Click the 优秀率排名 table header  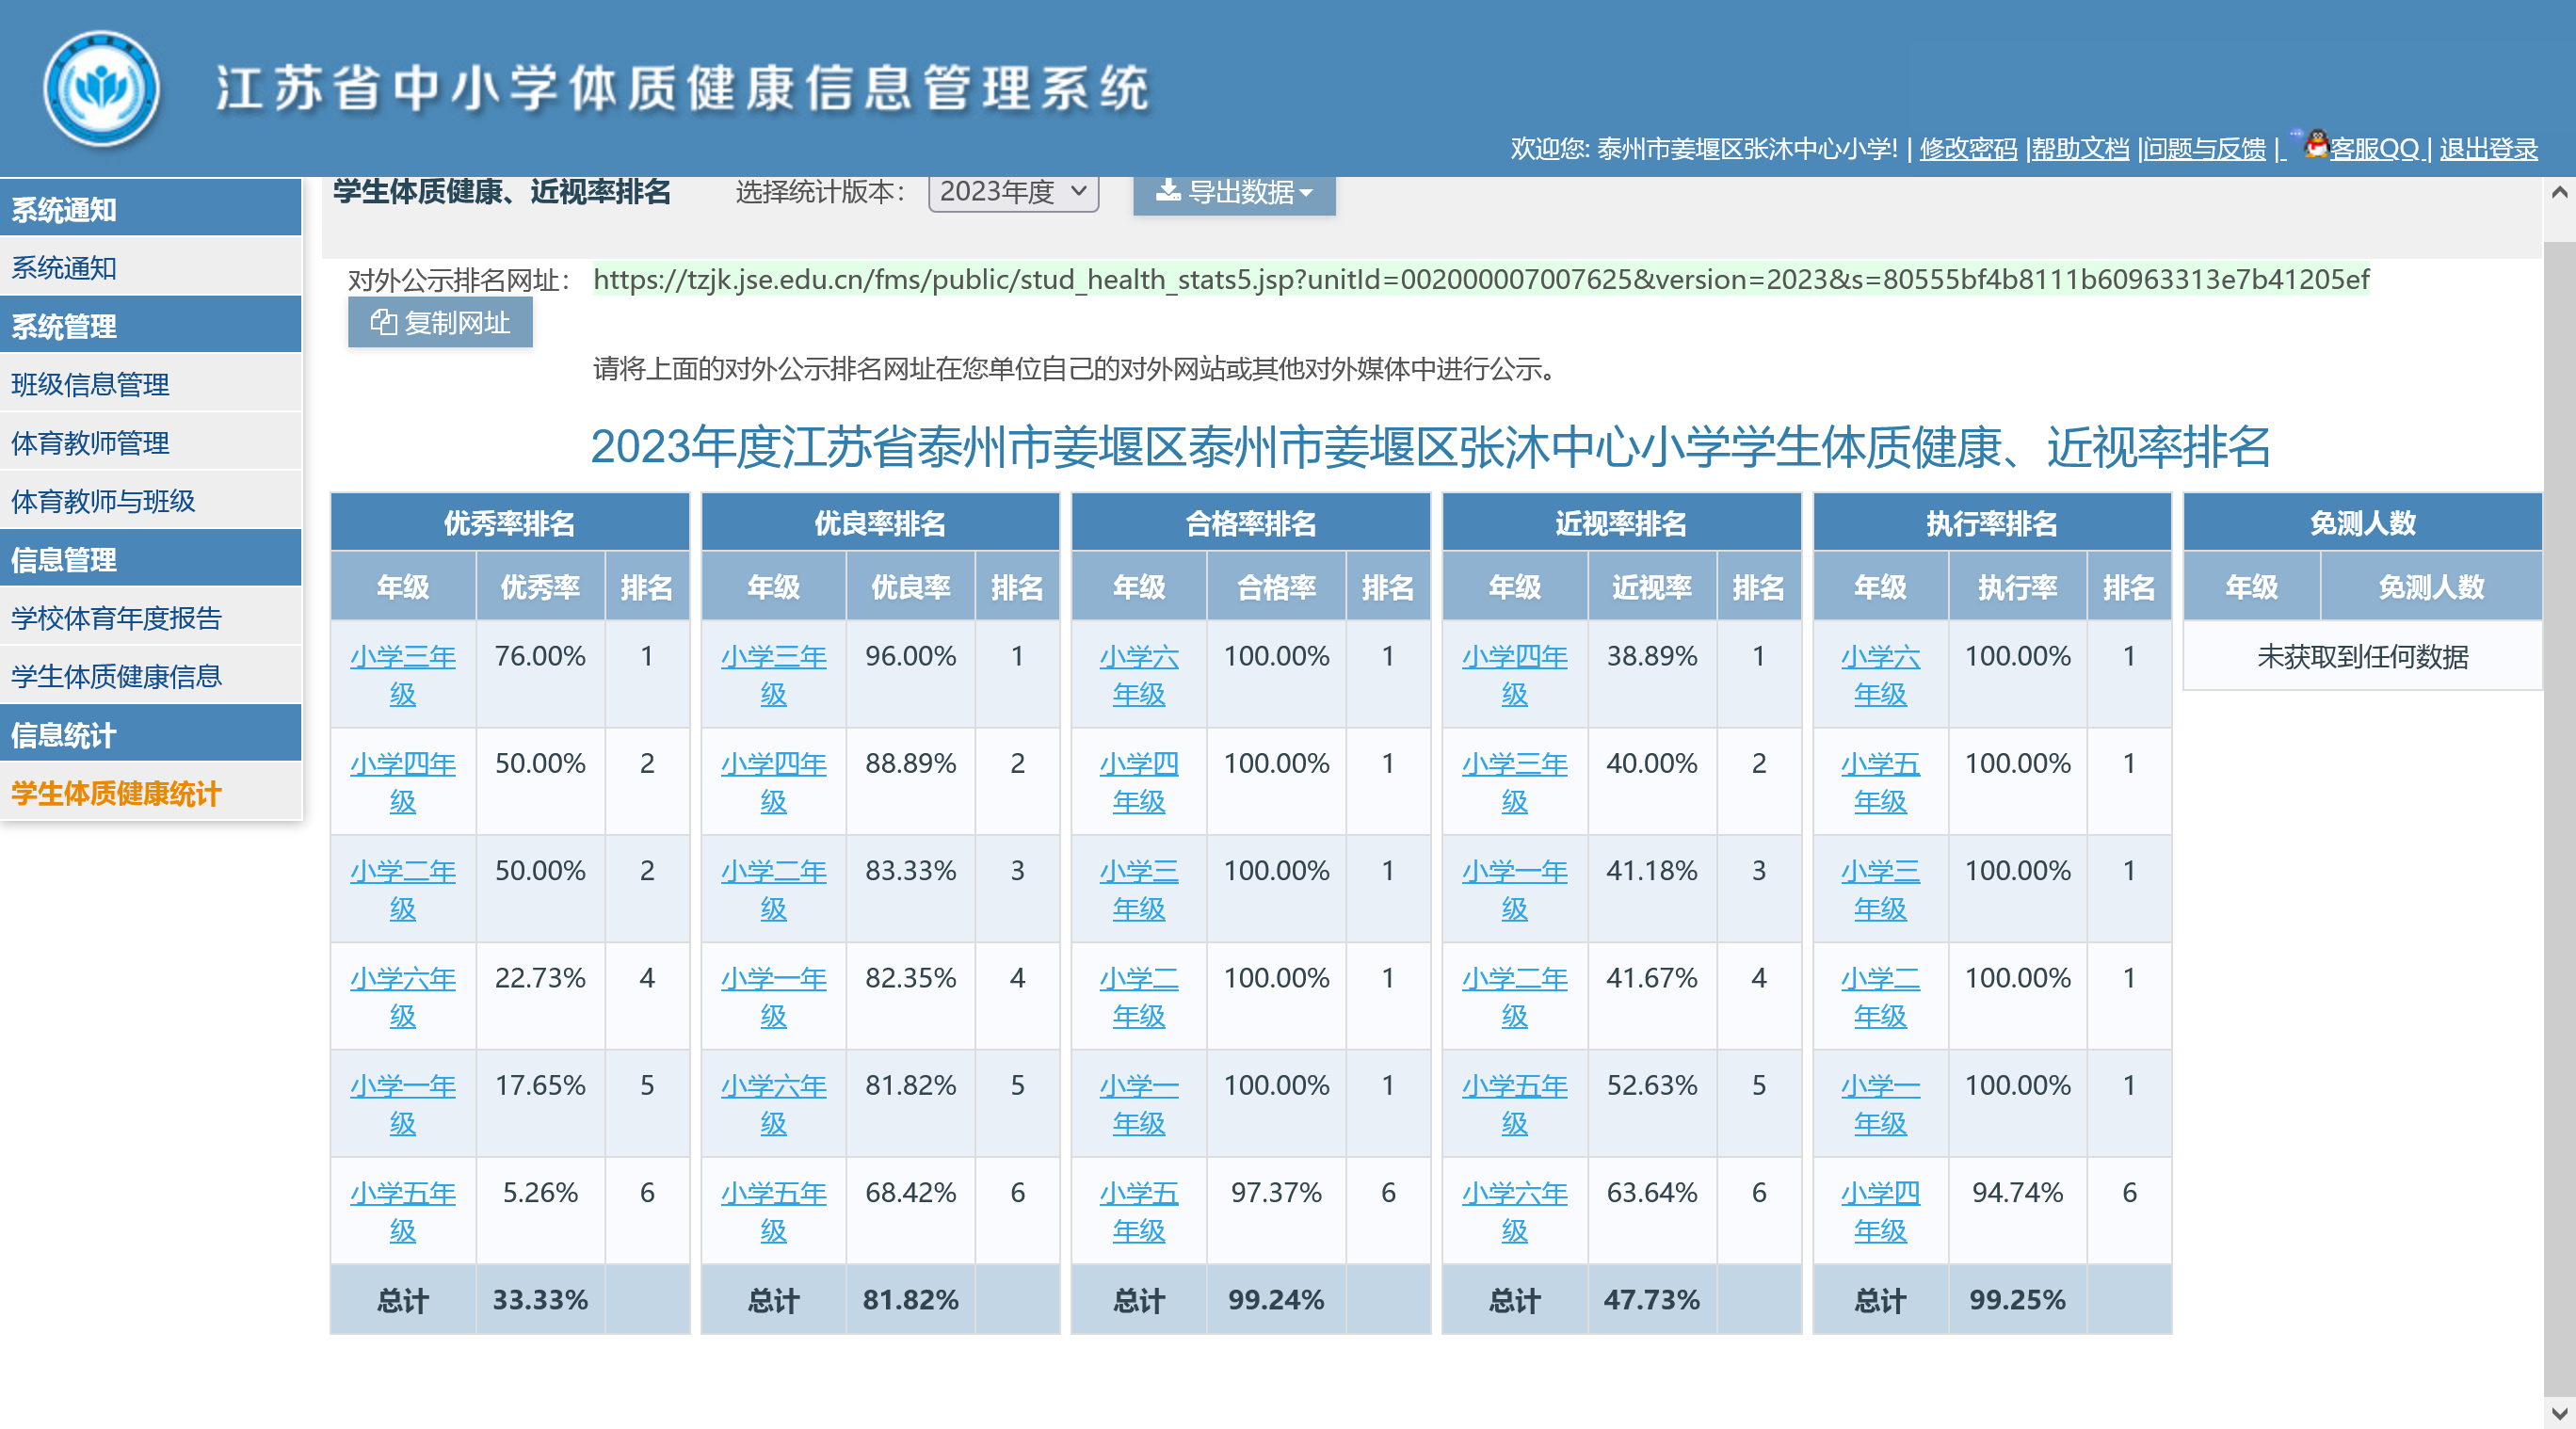coord(509,522)
